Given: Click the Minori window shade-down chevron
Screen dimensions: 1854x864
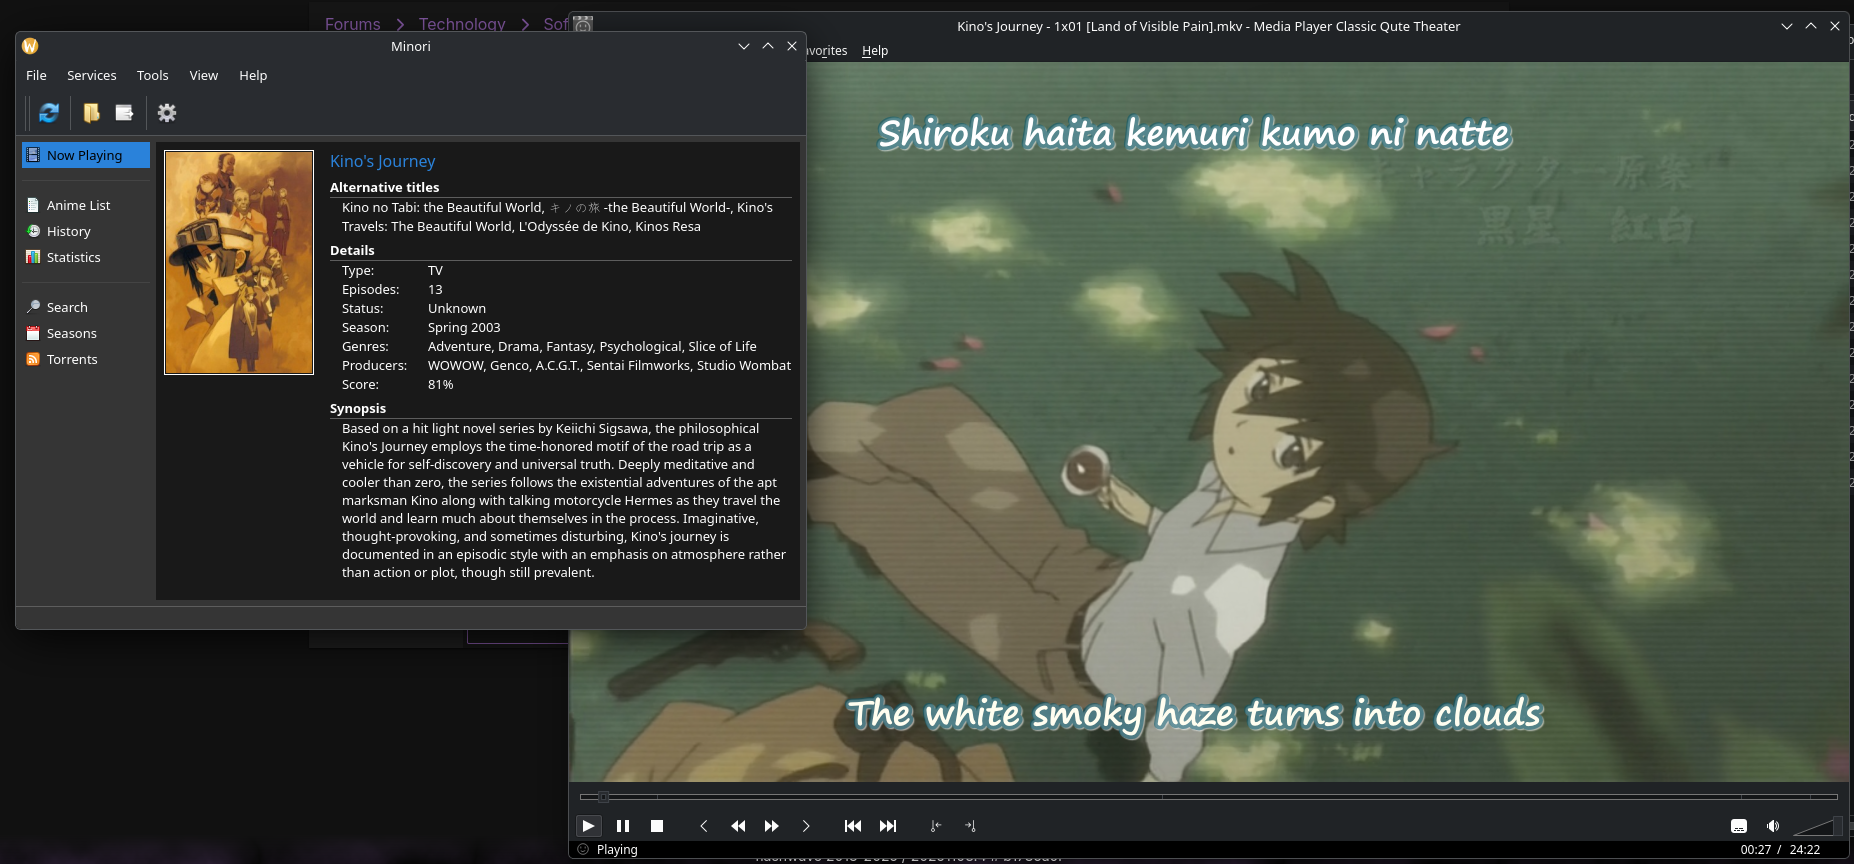Looking at the screenshot, I should [744, 46].
